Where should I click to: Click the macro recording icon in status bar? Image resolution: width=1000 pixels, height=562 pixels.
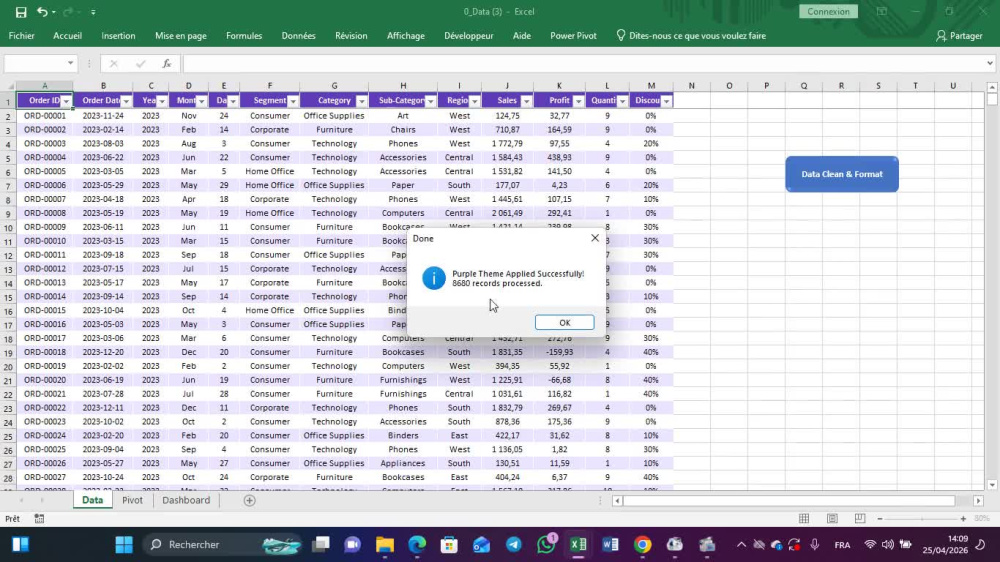[x=40, y=519]
